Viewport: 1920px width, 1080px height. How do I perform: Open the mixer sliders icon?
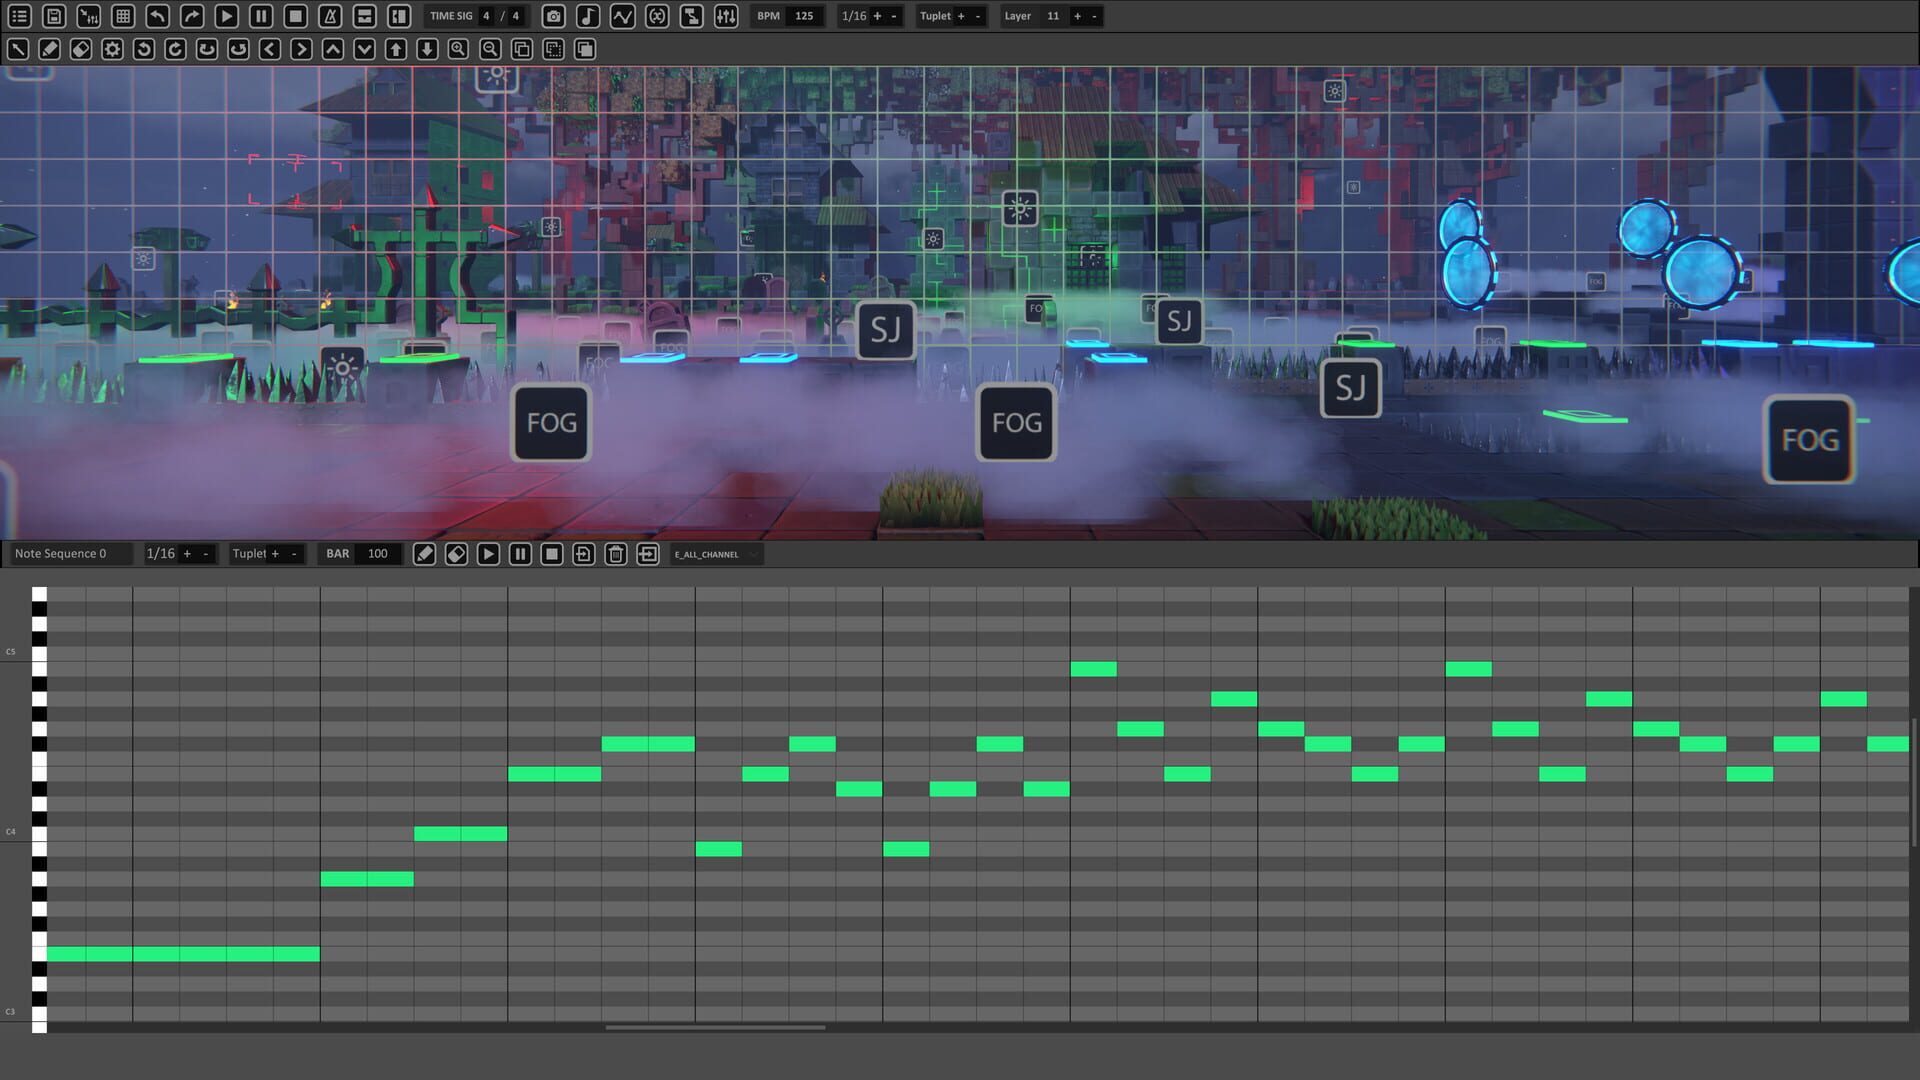726,16
